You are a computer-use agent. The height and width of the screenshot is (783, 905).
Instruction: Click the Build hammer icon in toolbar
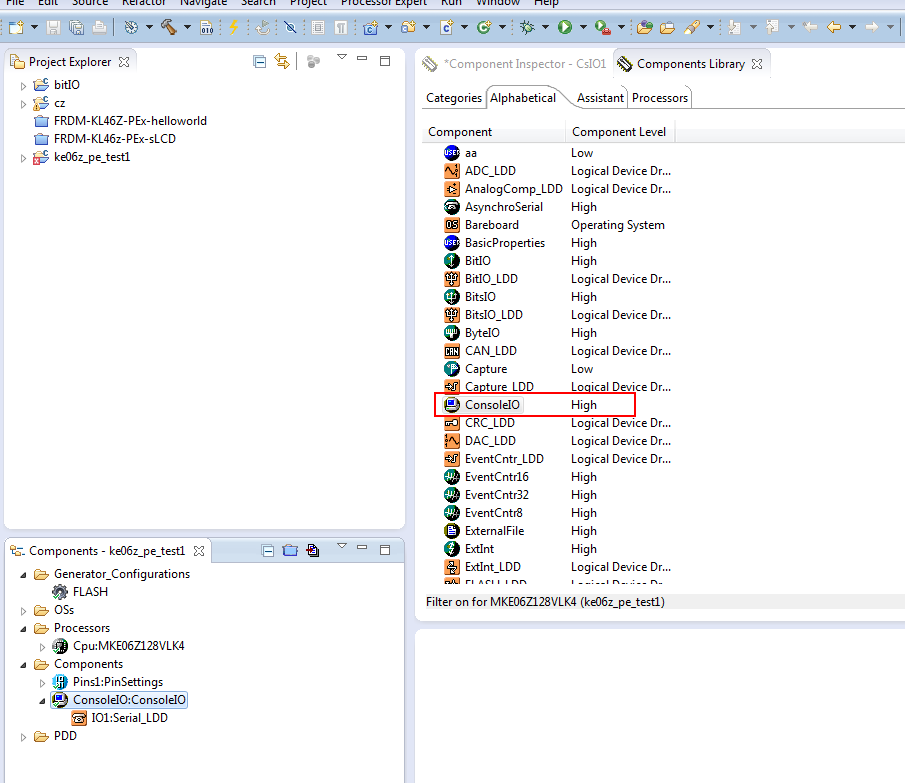pyautogui.click(x=169, y=27)
